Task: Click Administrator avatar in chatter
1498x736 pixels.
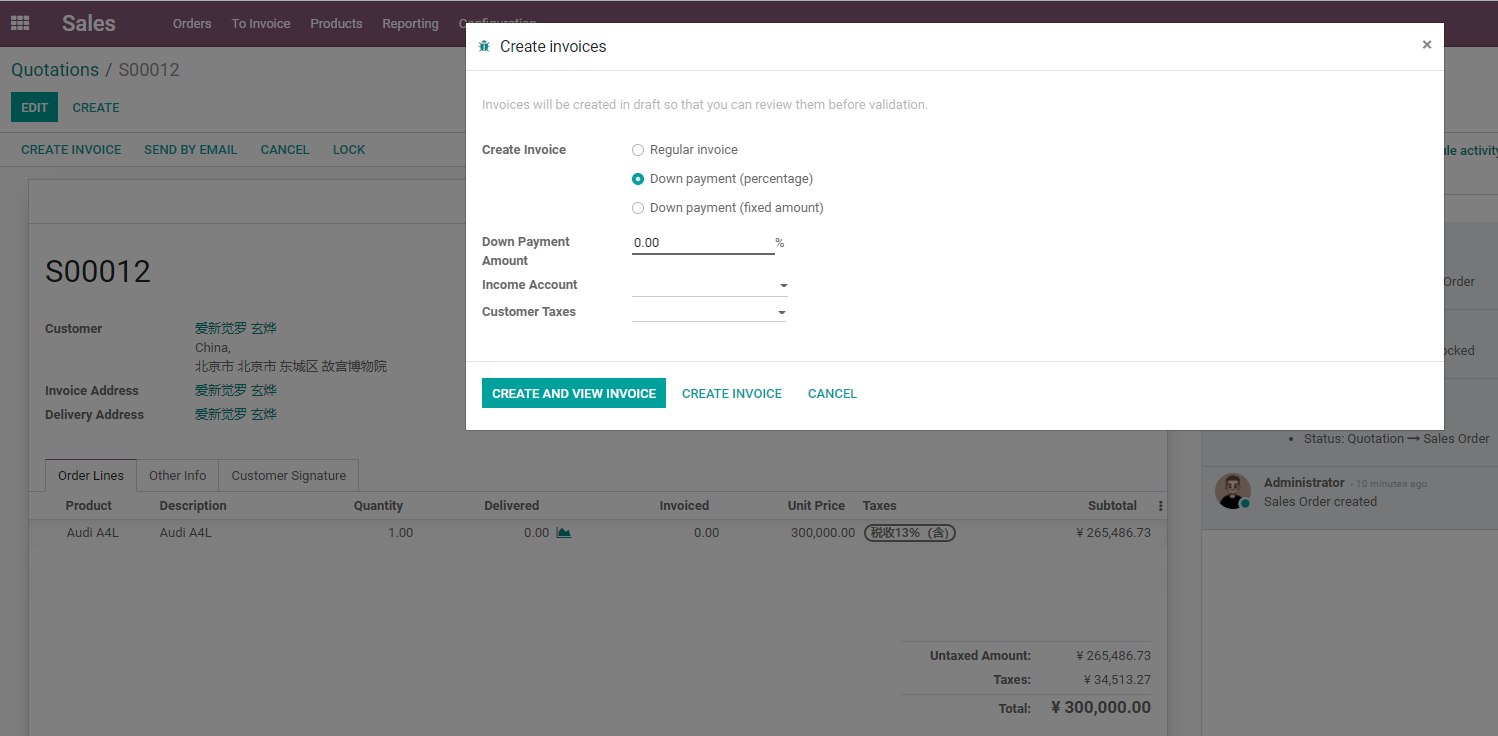Action: pyautogui.click(x=1233, y=491)
